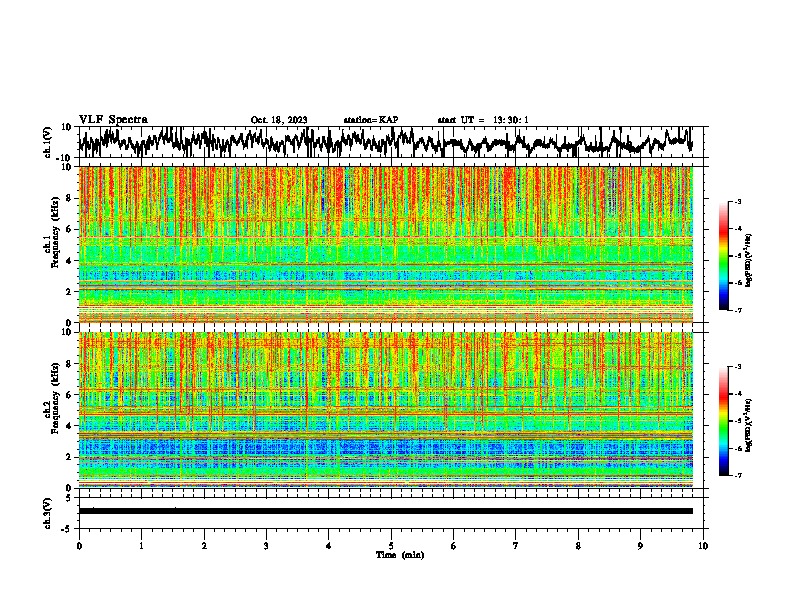This screenshot has width=792, height=612.
Task: Click the 'start UT = 13:30: 1' text
Action: point(483,120)
